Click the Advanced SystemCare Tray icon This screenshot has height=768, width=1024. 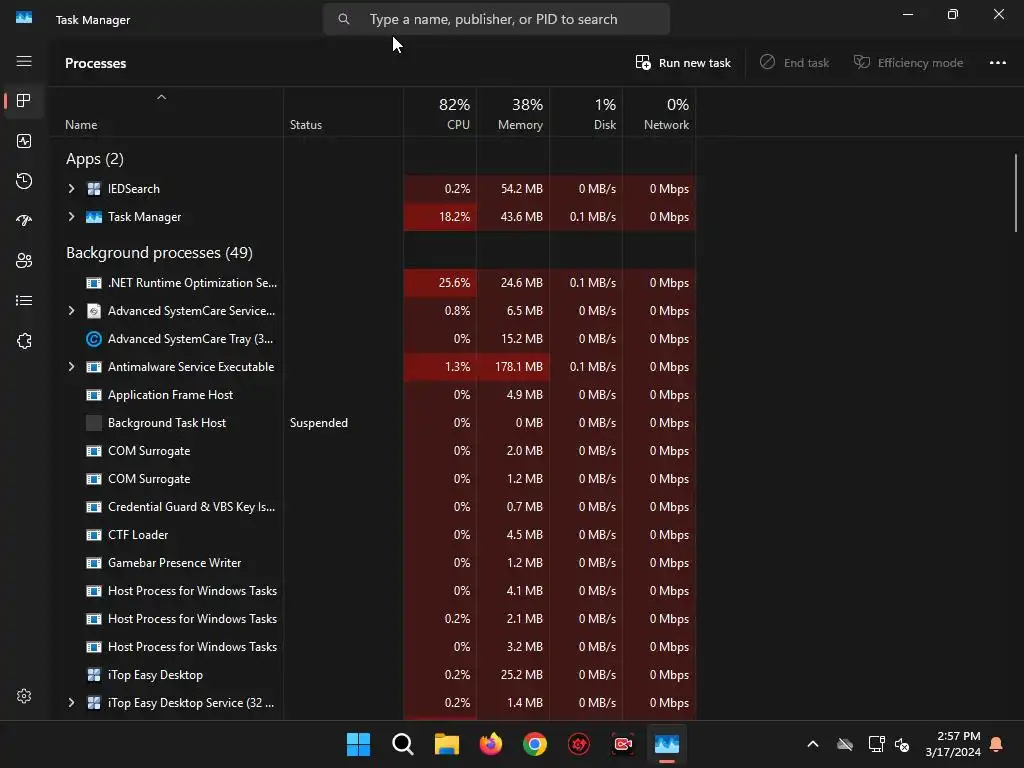tap(94, 339)
